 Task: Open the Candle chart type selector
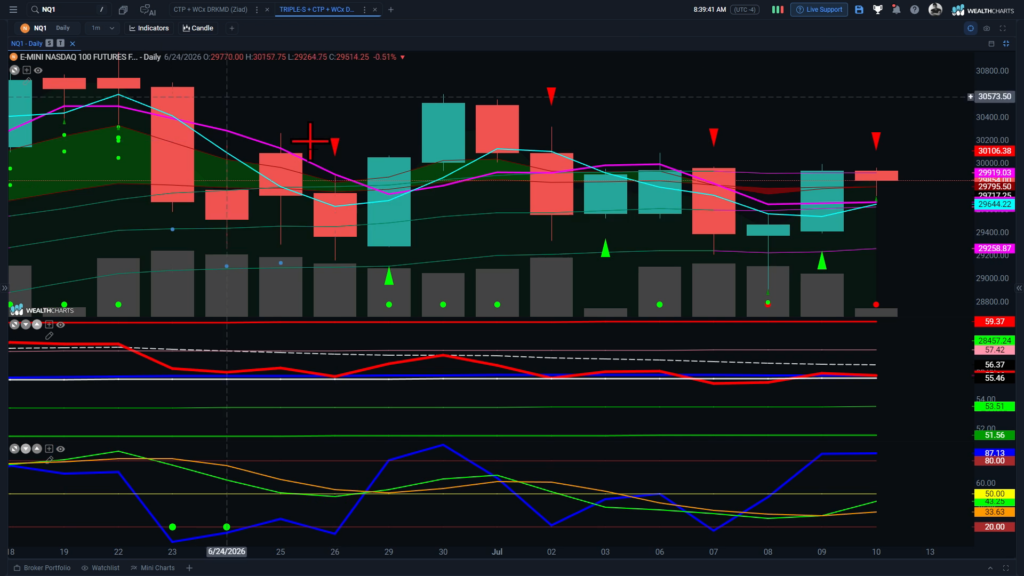198,28
